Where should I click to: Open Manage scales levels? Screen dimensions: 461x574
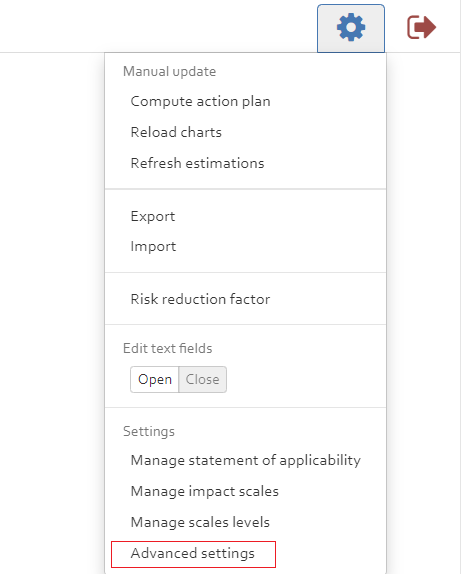point(200,522)
